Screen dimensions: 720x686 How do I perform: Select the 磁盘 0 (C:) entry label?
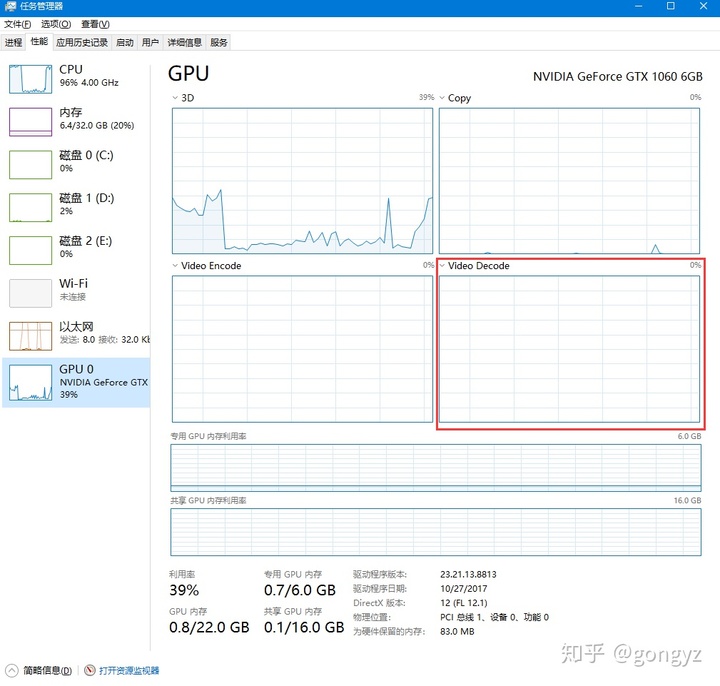[86, 155]
